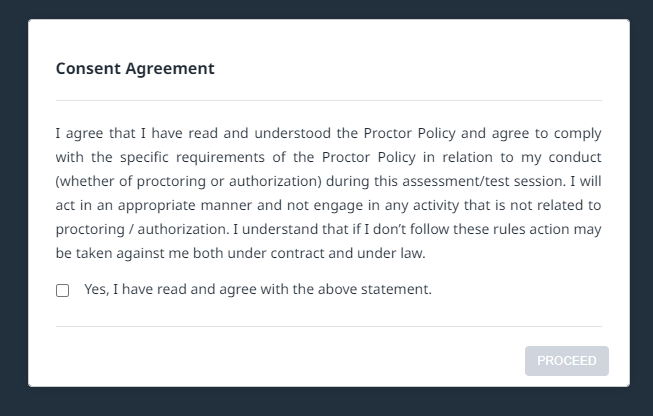Click the dark backdrop below the dialog
653x416 pixels.
point(329,402)
